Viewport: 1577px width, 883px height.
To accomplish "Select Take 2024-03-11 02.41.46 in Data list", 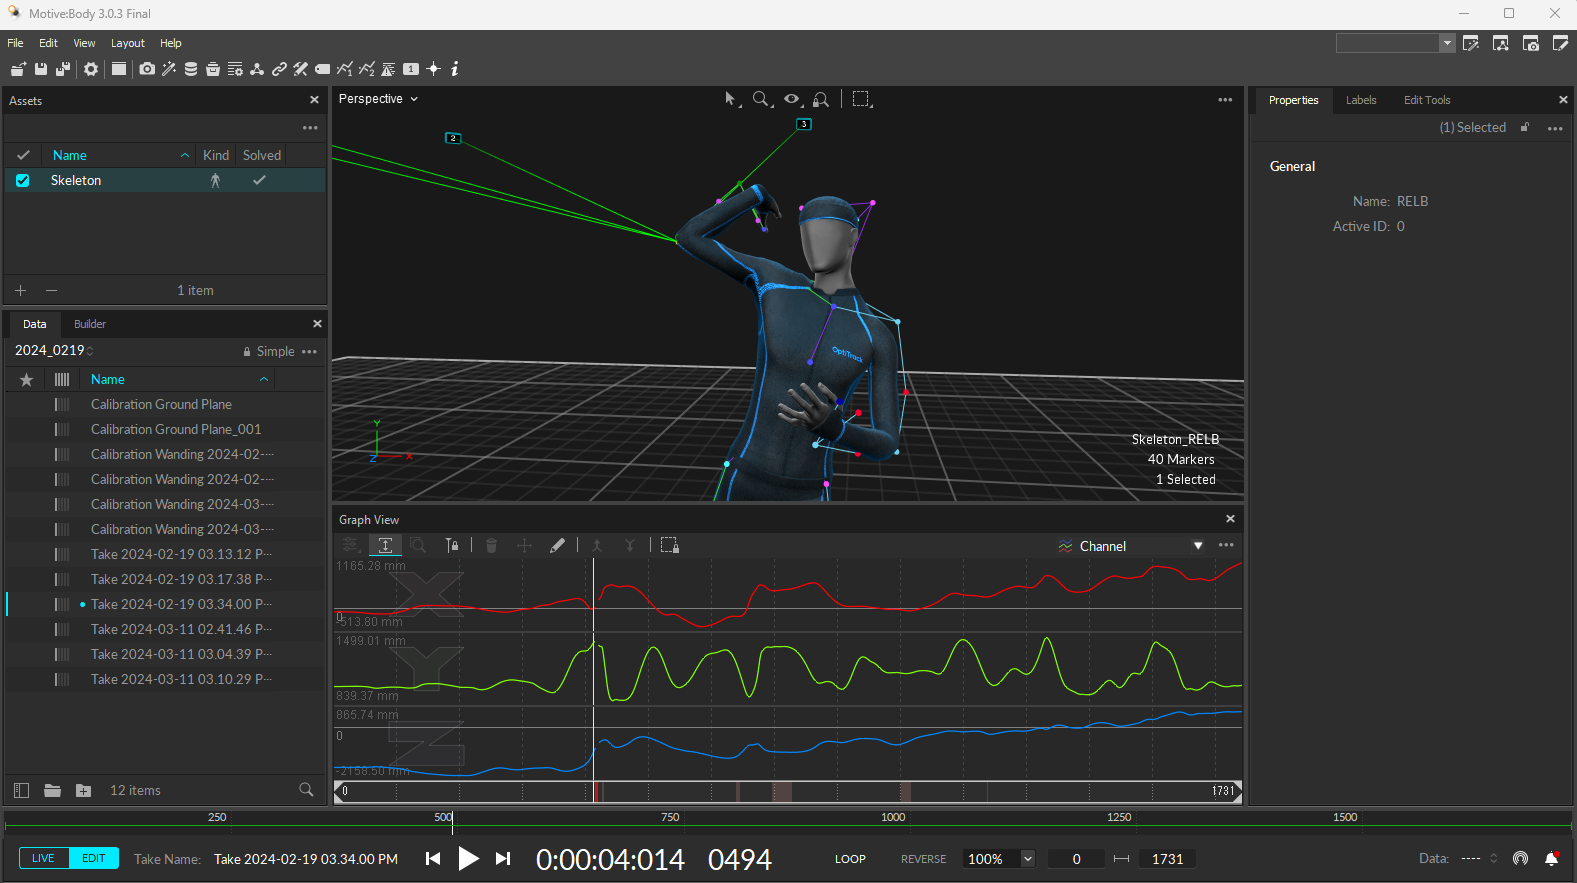I will click(x=181, y=629).
